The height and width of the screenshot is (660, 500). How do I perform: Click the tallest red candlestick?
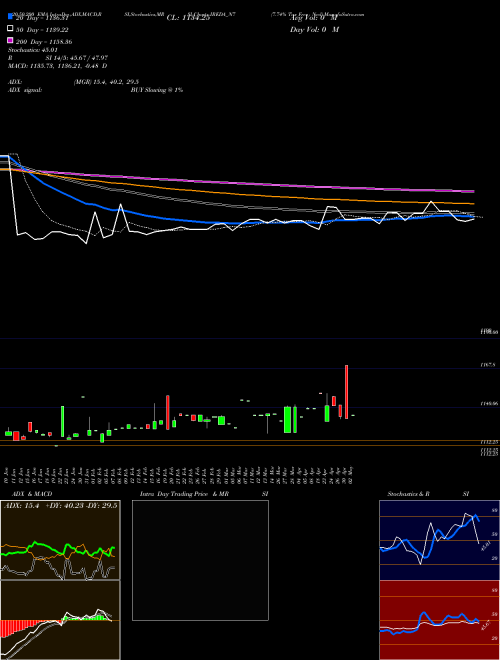(346, 392)
